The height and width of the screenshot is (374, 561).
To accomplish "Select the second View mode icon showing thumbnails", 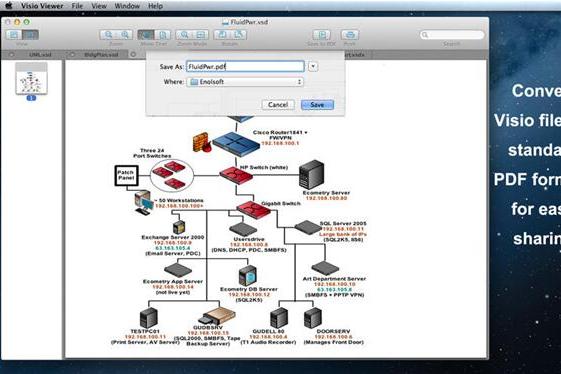I will 30,35.
